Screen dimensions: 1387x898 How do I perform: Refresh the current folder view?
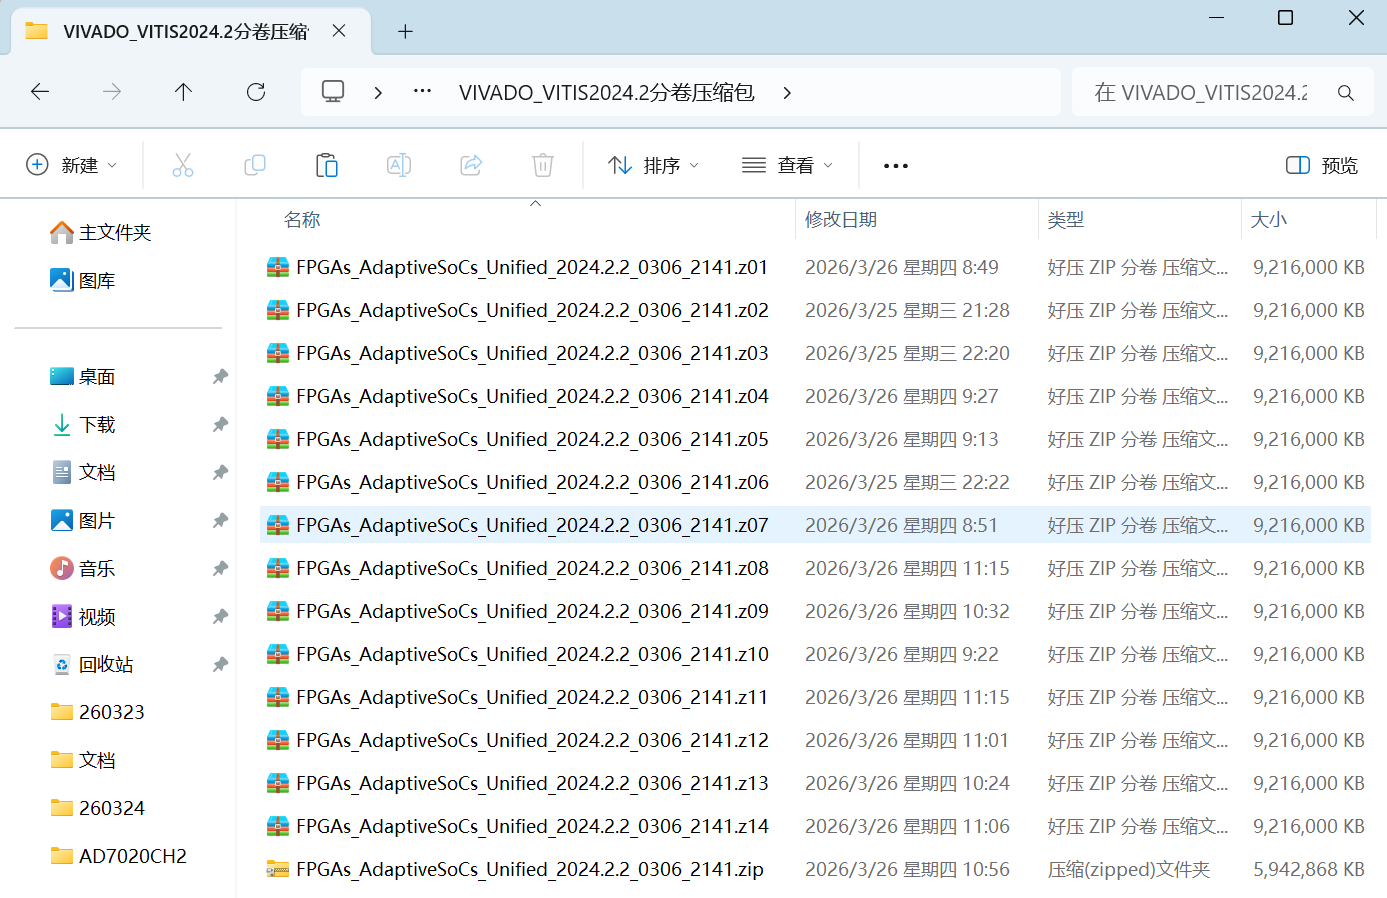pos(256,92)
